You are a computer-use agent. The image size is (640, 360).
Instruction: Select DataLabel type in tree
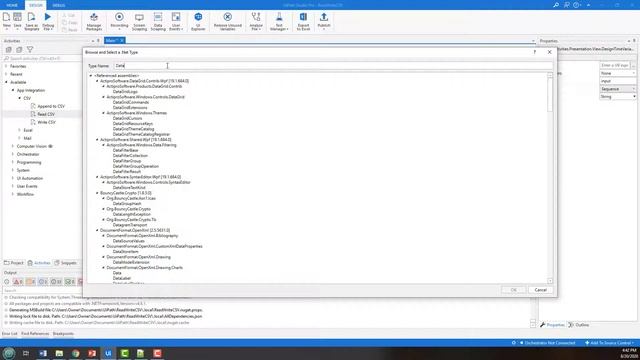(122, 278)
